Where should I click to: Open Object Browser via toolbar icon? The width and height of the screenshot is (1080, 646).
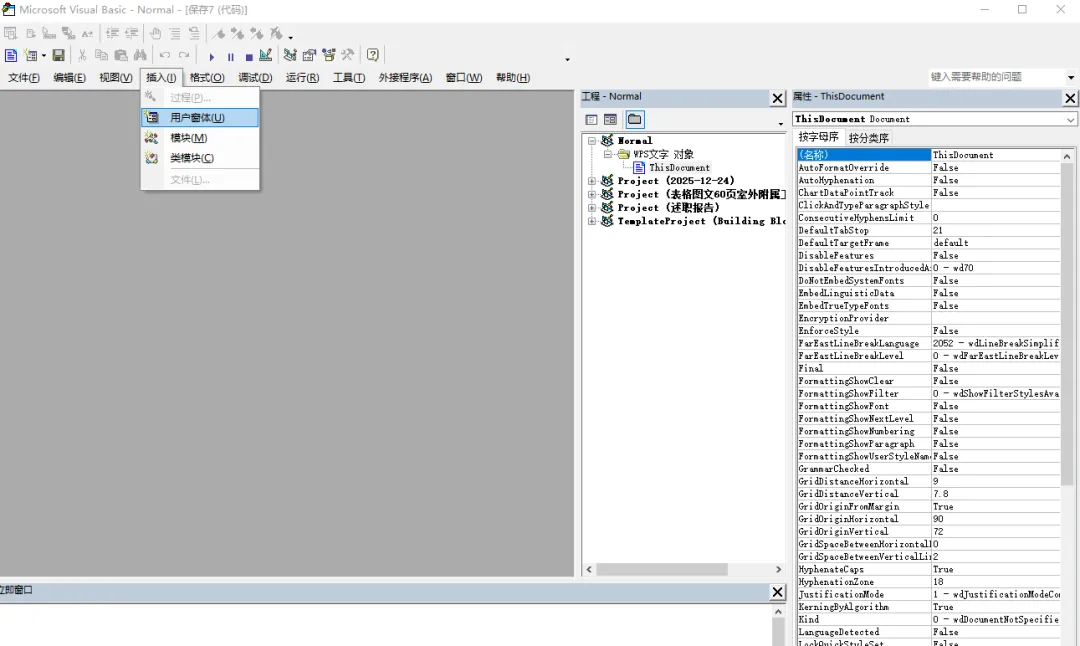[329, 55]
